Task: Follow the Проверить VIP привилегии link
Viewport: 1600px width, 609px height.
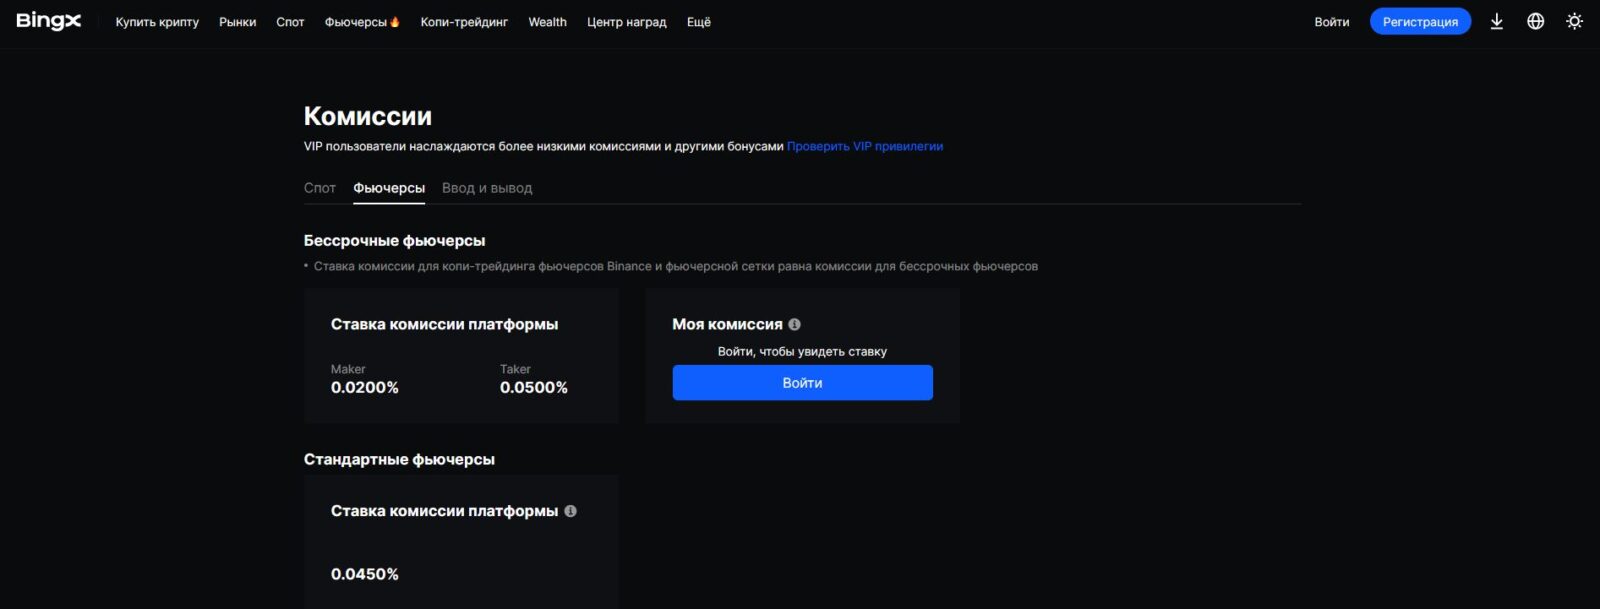Action: 864,146
